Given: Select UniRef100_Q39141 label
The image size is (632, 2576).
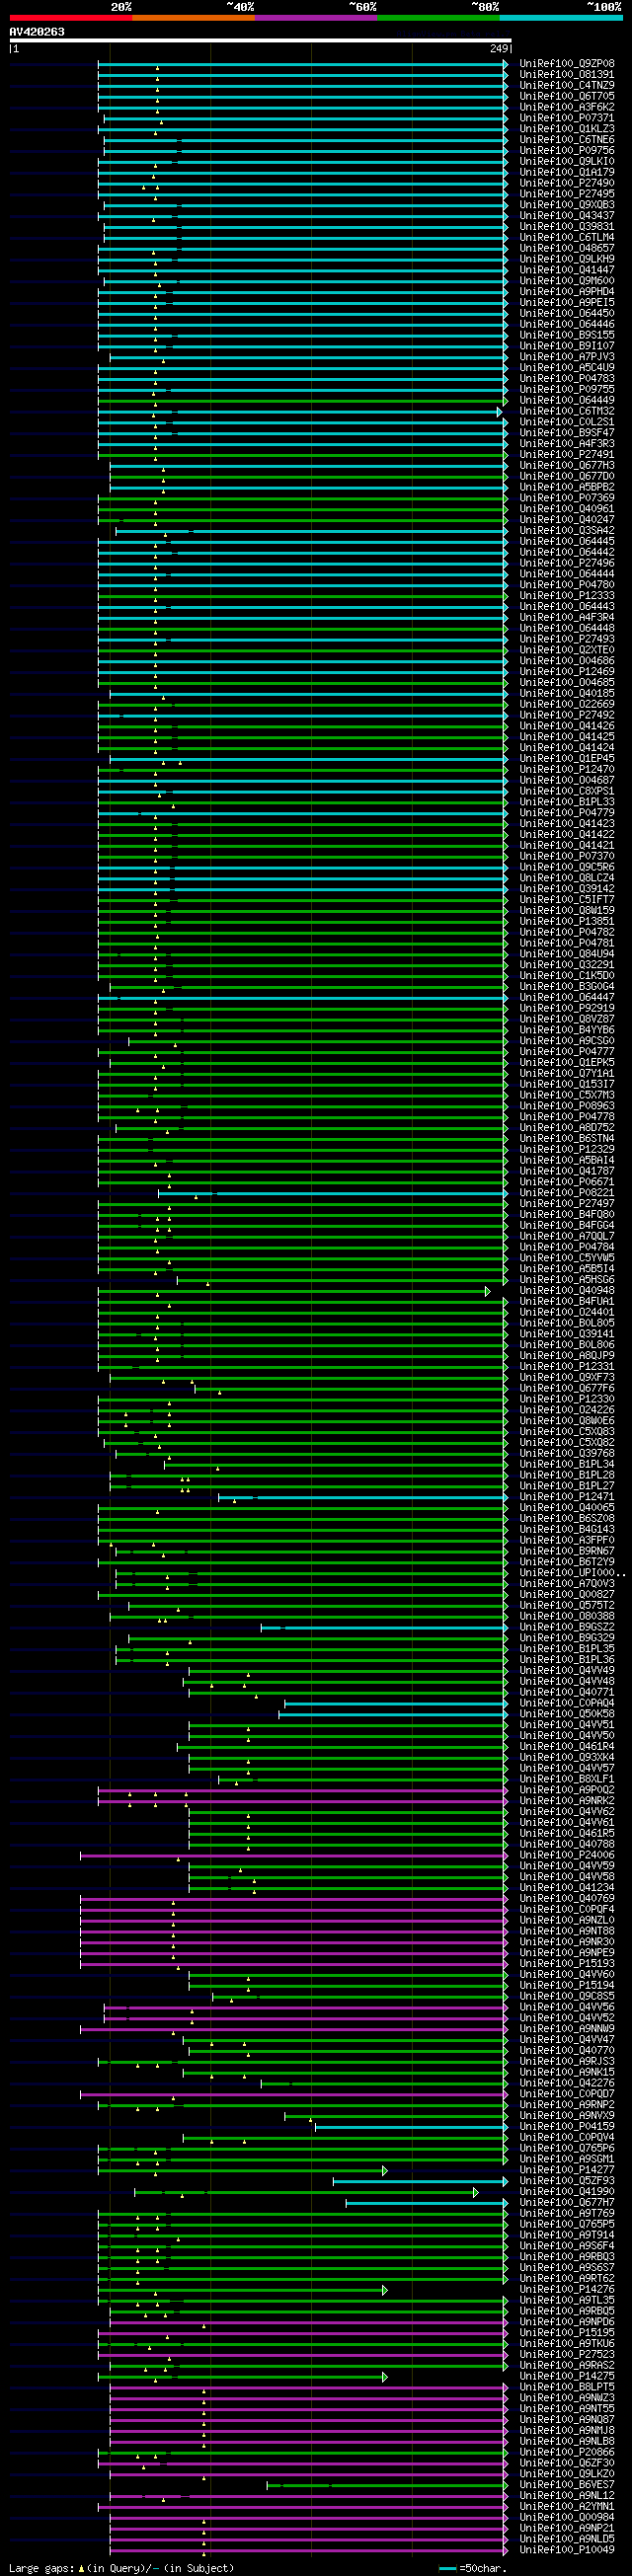Looking at the screenshot, I should 567,1333.
